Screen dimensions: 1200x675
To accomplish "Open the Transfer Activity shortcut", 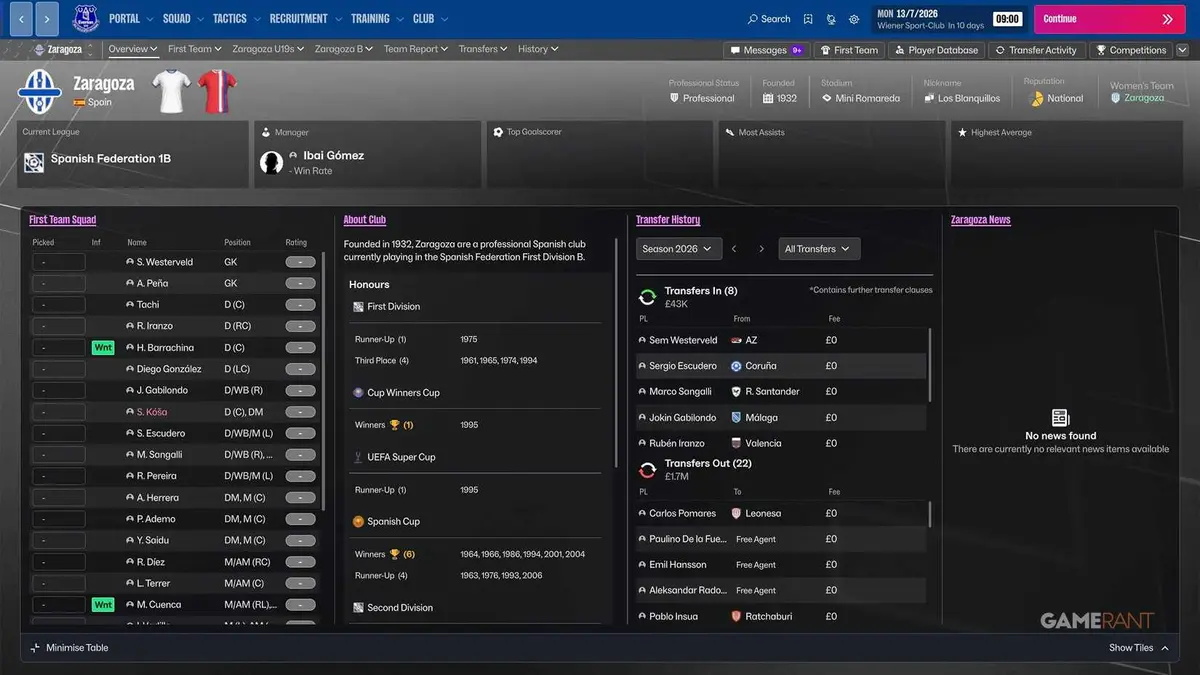I will click(1035, 50).
